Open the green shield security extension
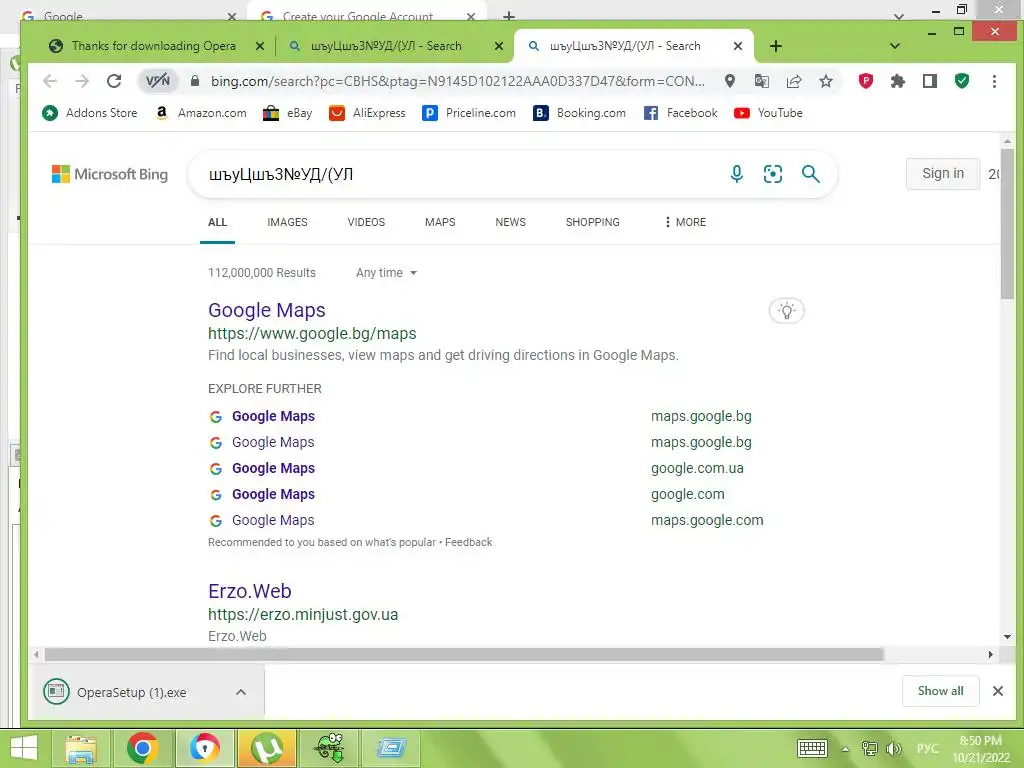This screenshot has height=768, width=1024. coord(961,81)
